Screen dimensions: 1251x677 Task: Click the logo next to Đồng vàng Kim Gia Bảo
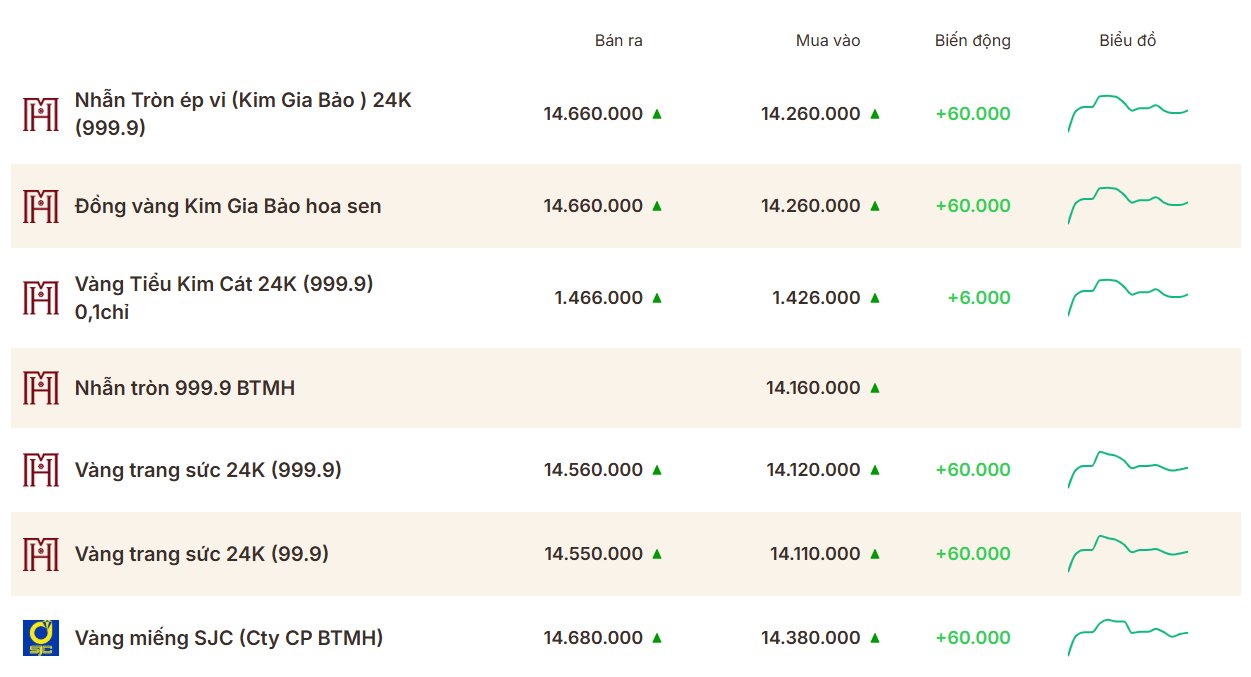coord(41,206)
